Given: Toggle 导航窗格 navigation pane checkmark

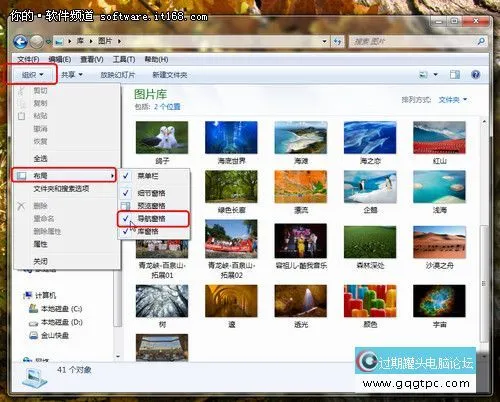Looking at the screenshot, I should (x=126, y=218).
